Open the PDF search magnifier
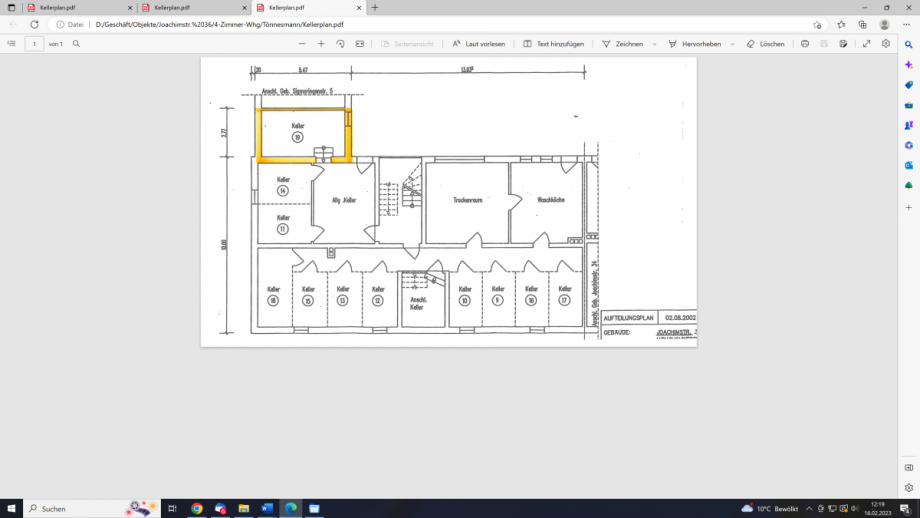The height and width of the screenshot is (518, 920). [76, 44]
